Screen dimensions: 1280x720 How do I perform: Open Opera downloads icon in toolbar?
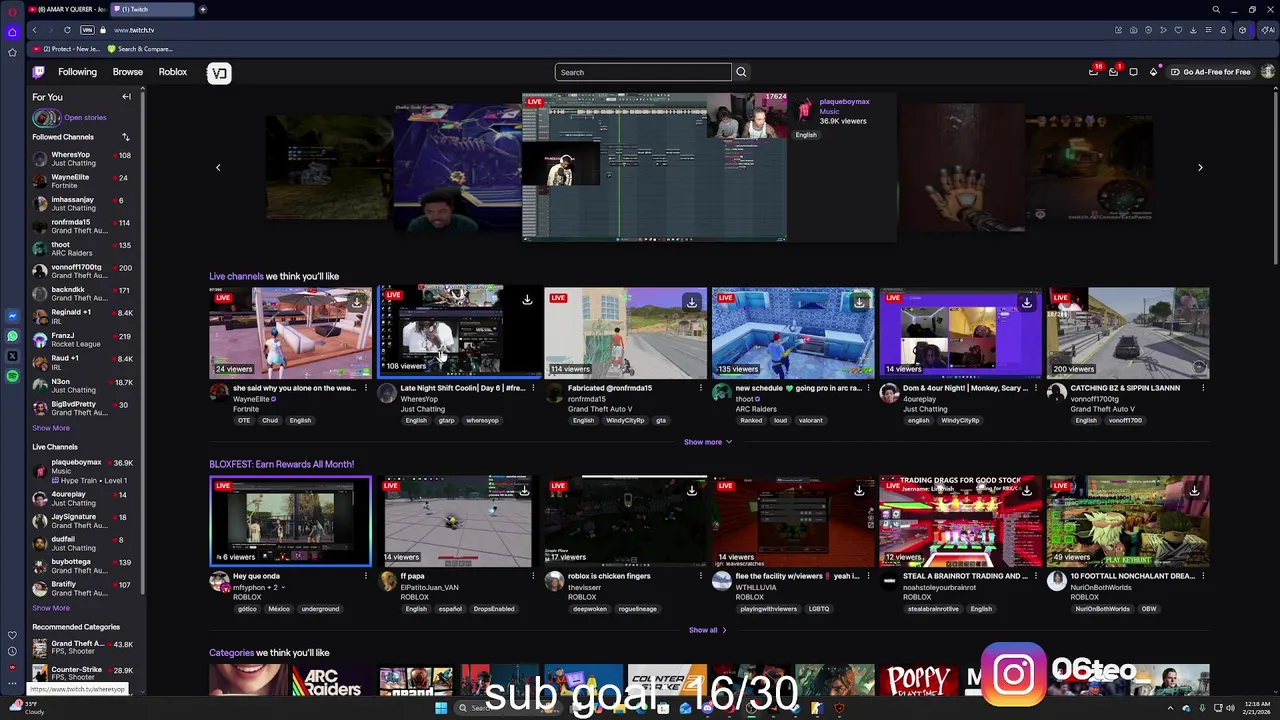(1193, 30)
